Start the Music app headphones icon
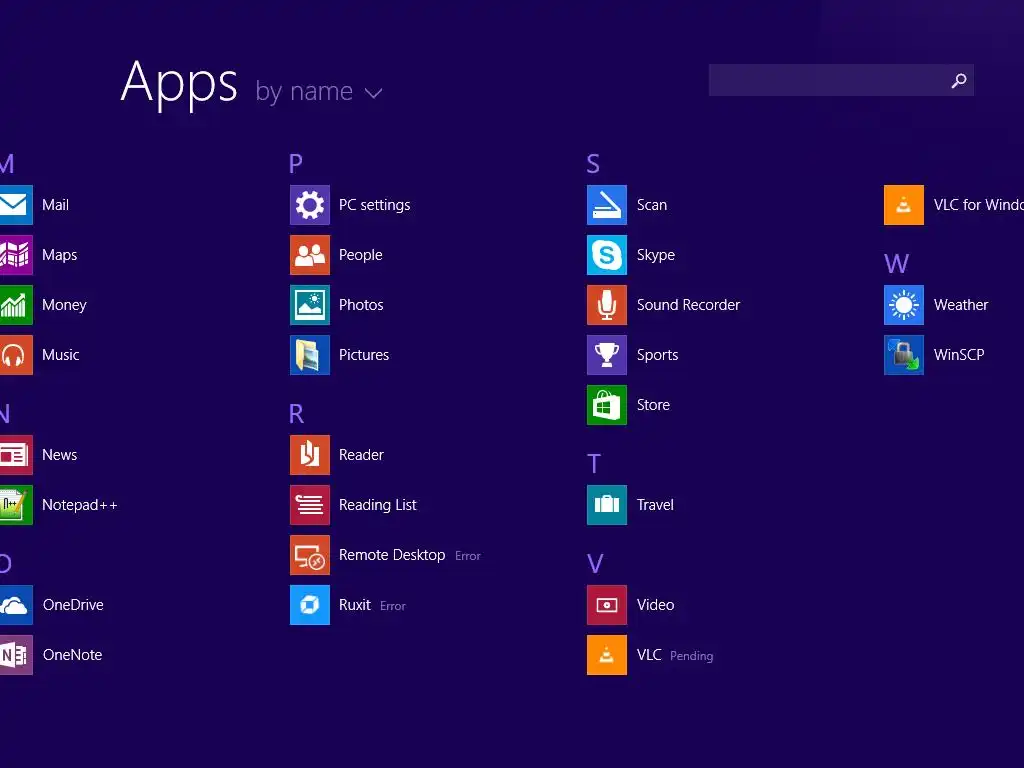This screenshot has height=768, width=1024. coord(16,355)
